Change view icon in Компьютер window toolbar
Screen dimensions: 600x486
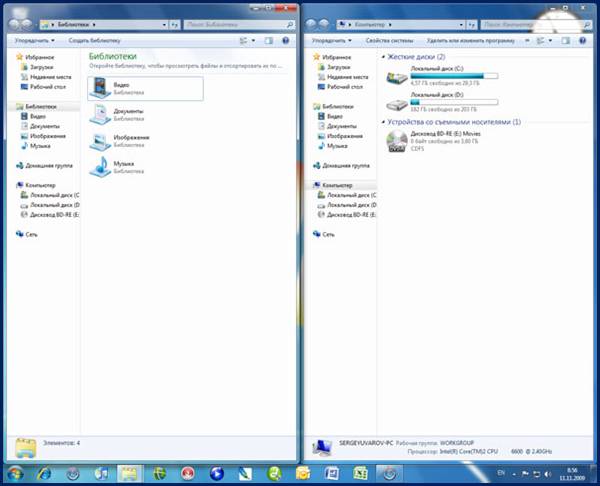(x=540, y=40)
